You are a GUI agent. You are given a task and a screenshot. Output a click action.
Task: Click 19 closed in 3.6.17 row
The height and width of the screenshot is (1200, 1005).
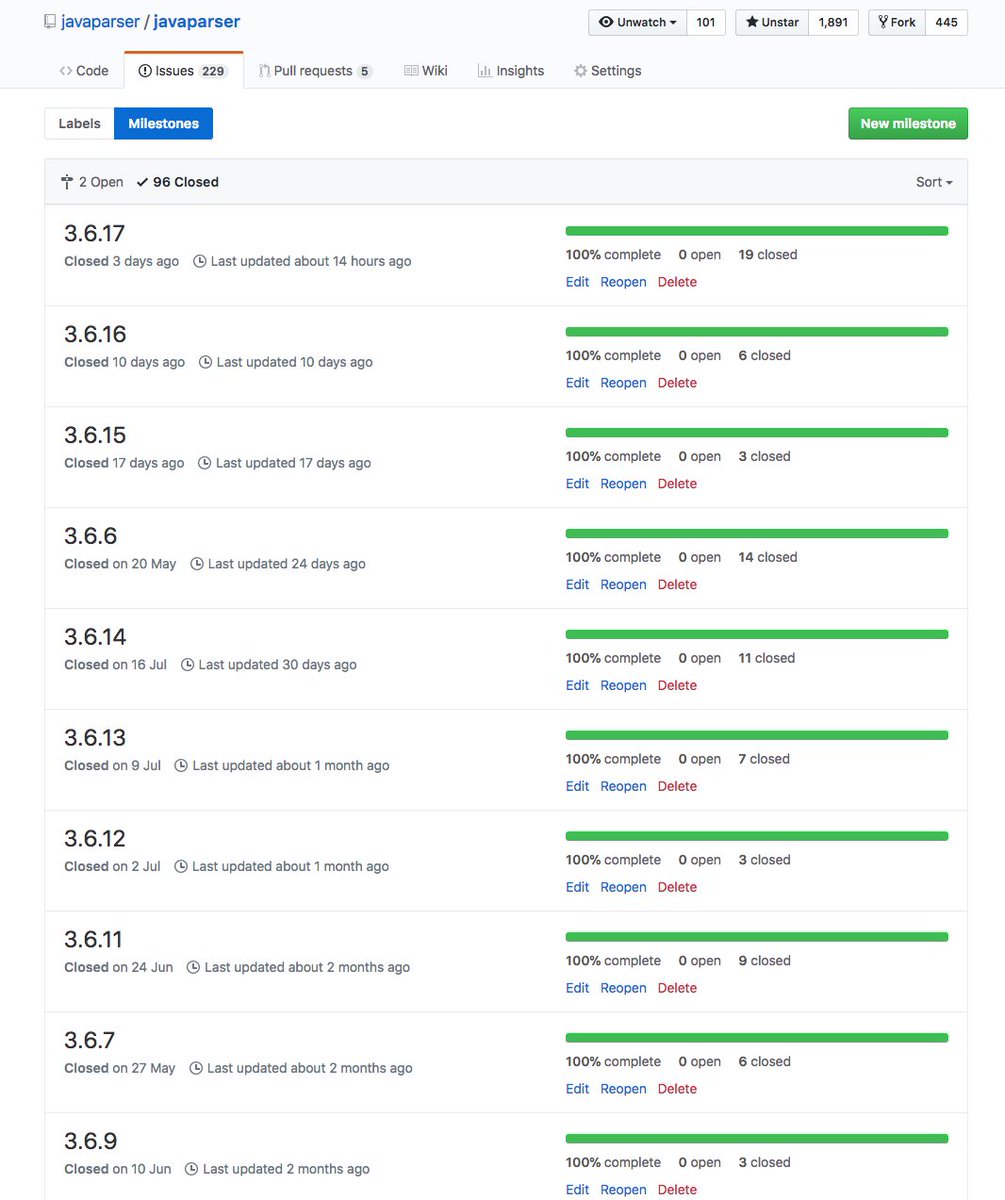pyautogui.click(x=768, y=255)
